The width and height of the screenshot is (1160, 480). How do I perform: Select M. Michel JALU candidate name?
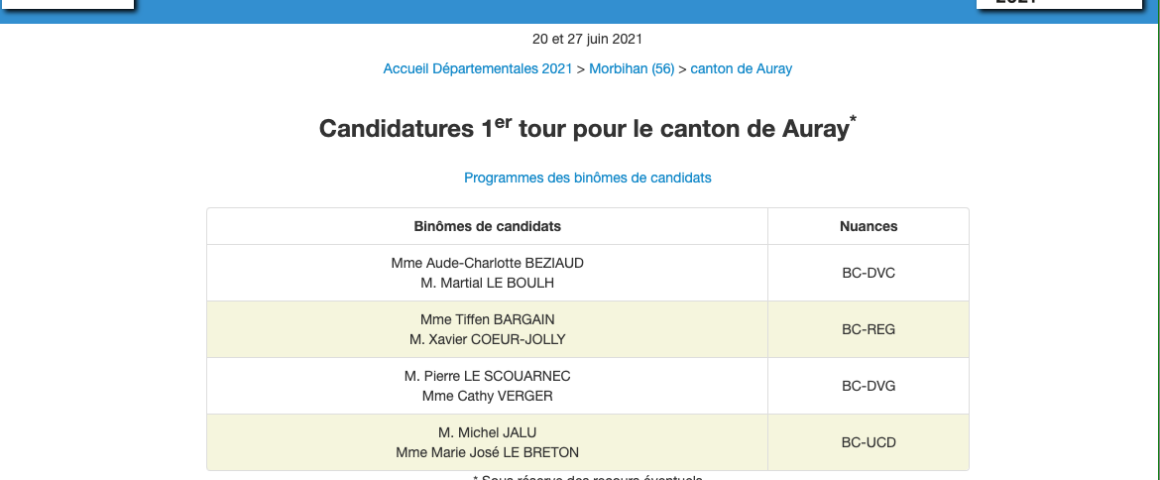pyautogui.click(x=487, y=432)
